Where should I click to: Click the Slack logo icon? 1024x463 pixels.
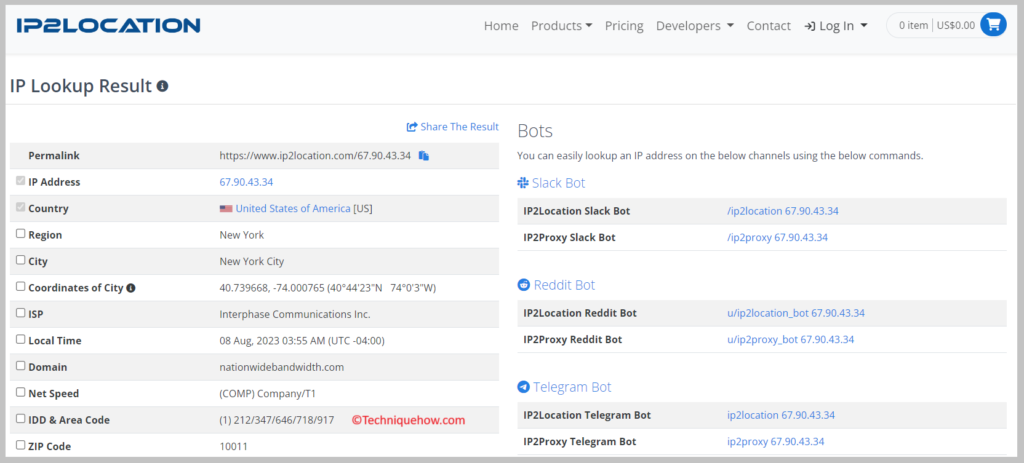pyautogui.click(x=522, y=183)
